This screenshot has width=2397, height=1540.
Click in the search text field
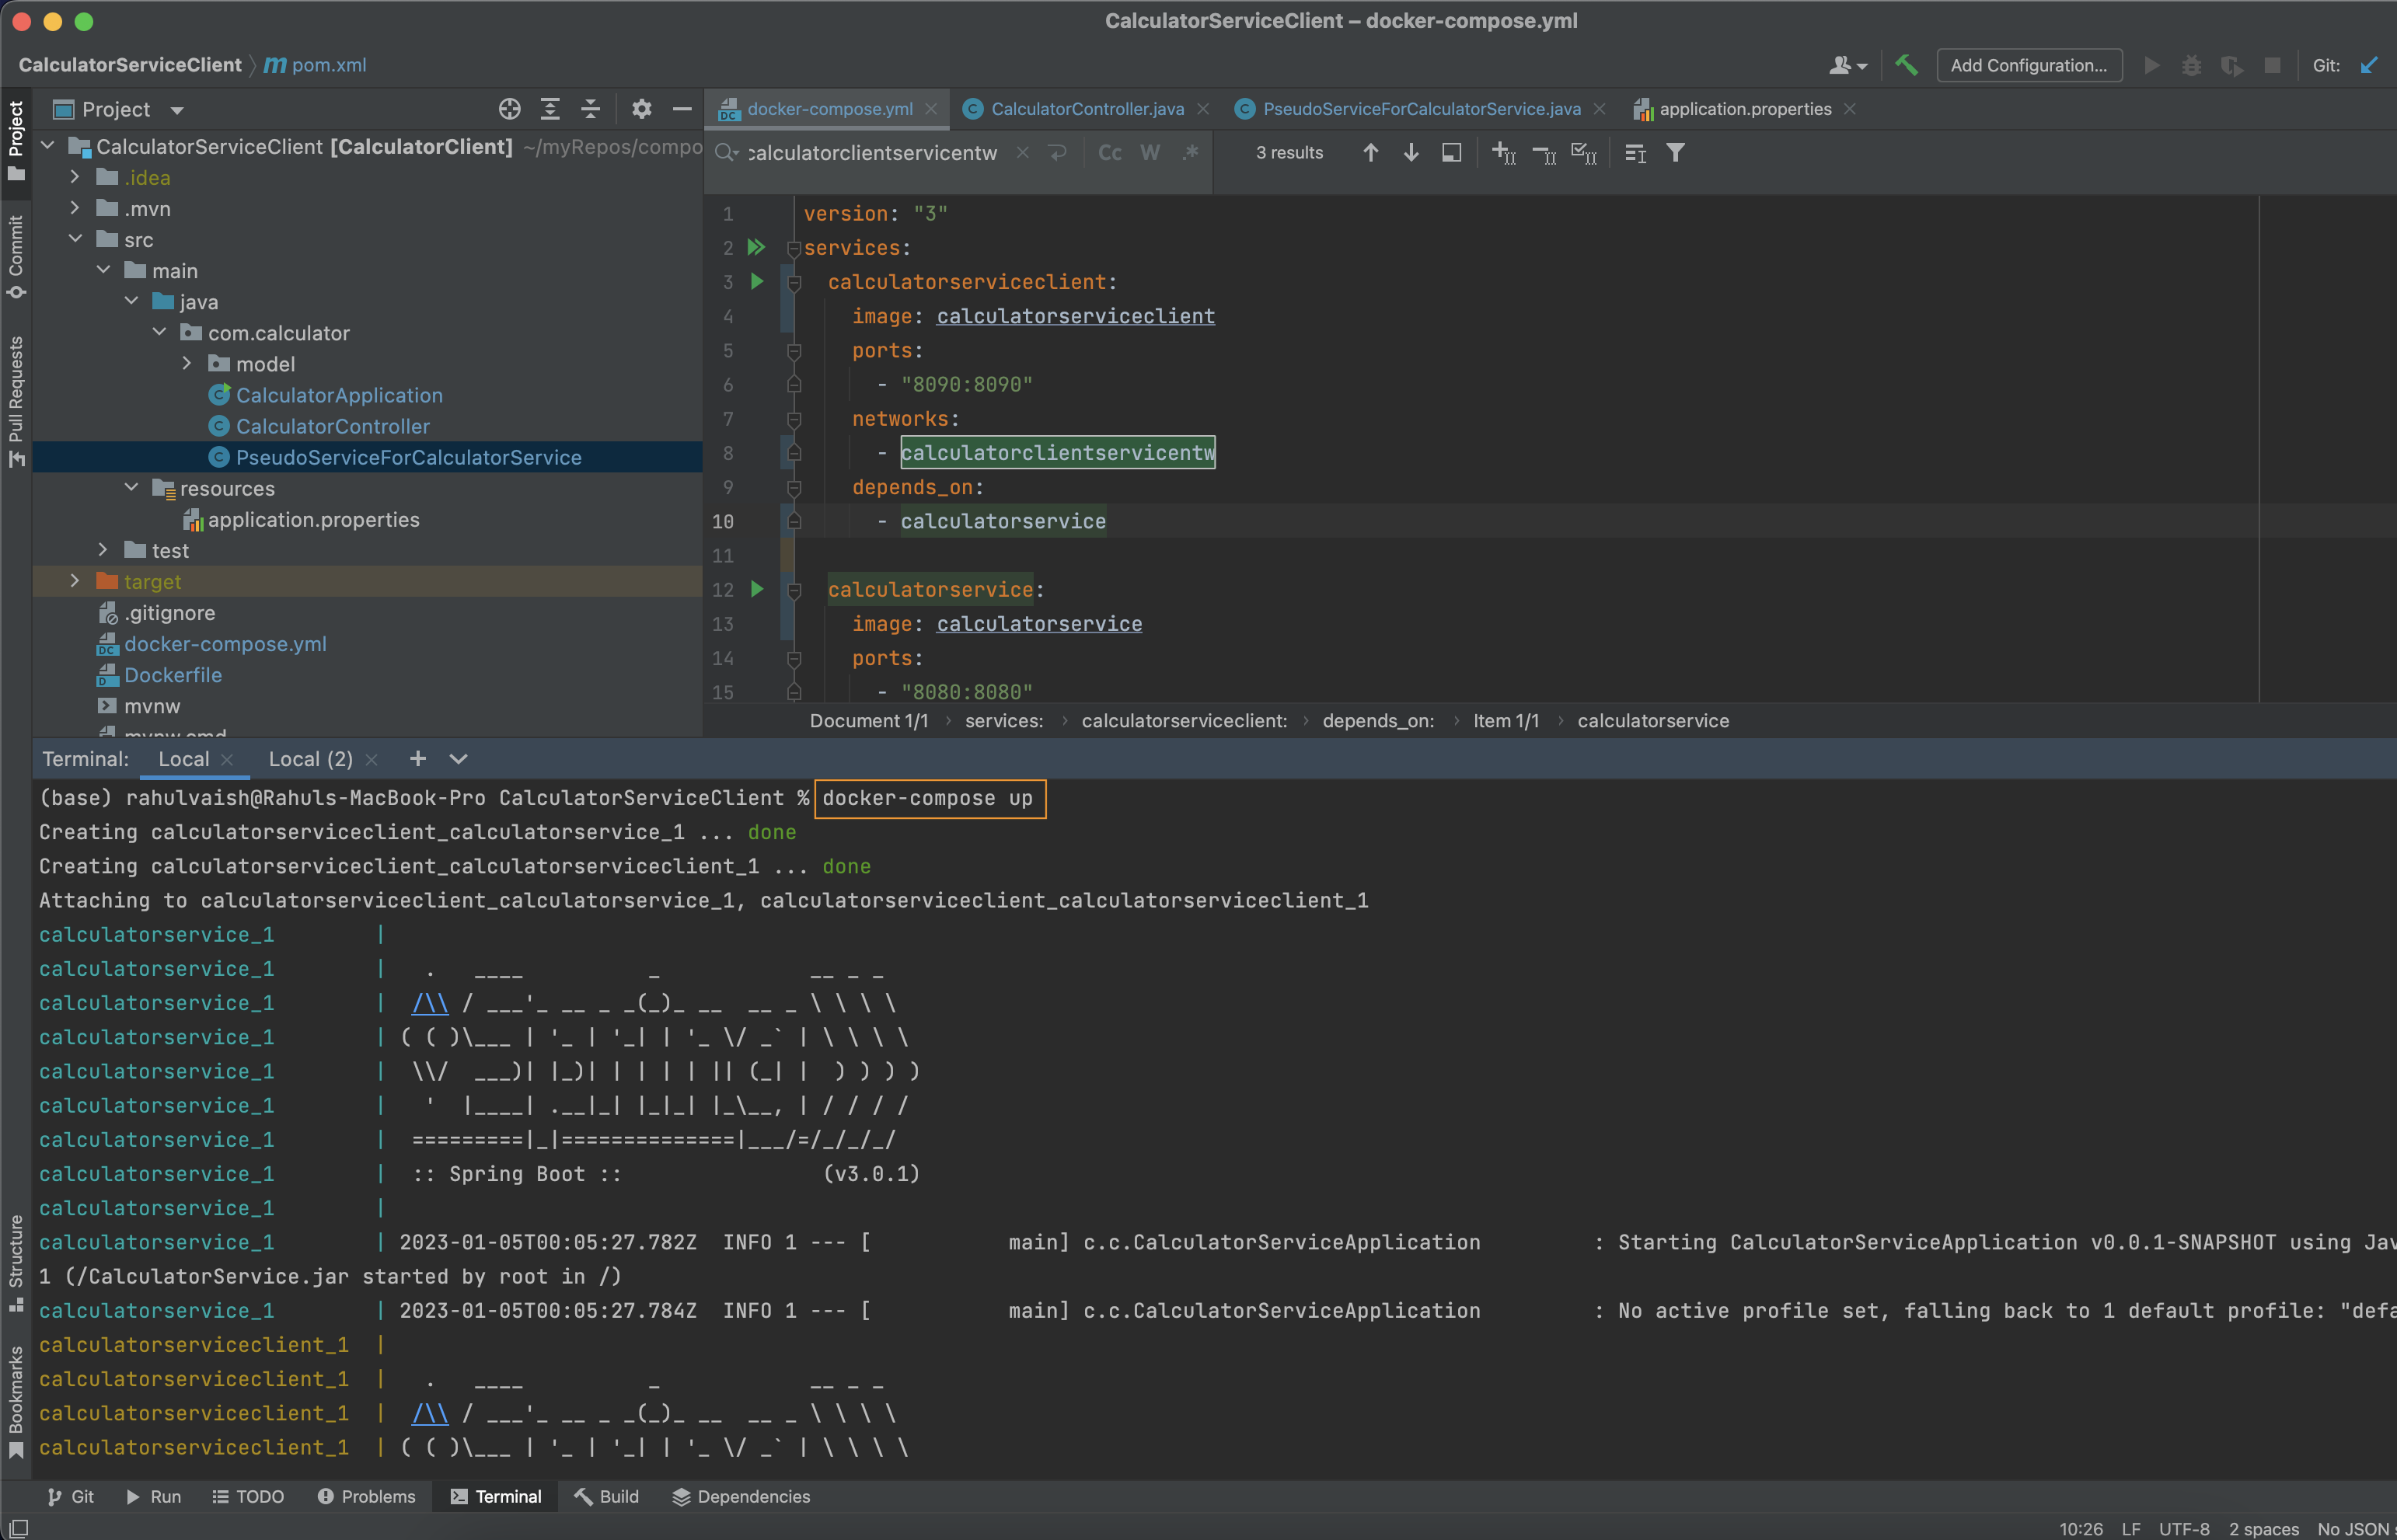coord(872,153)
